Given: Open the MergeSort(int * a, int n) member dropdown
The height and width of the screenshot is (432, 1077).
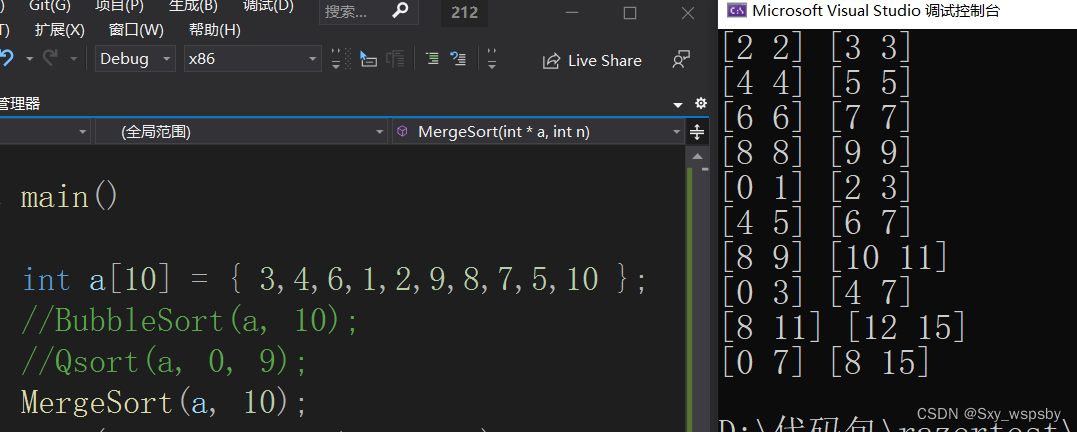Looking at the screenshot, I should point(538,132).
